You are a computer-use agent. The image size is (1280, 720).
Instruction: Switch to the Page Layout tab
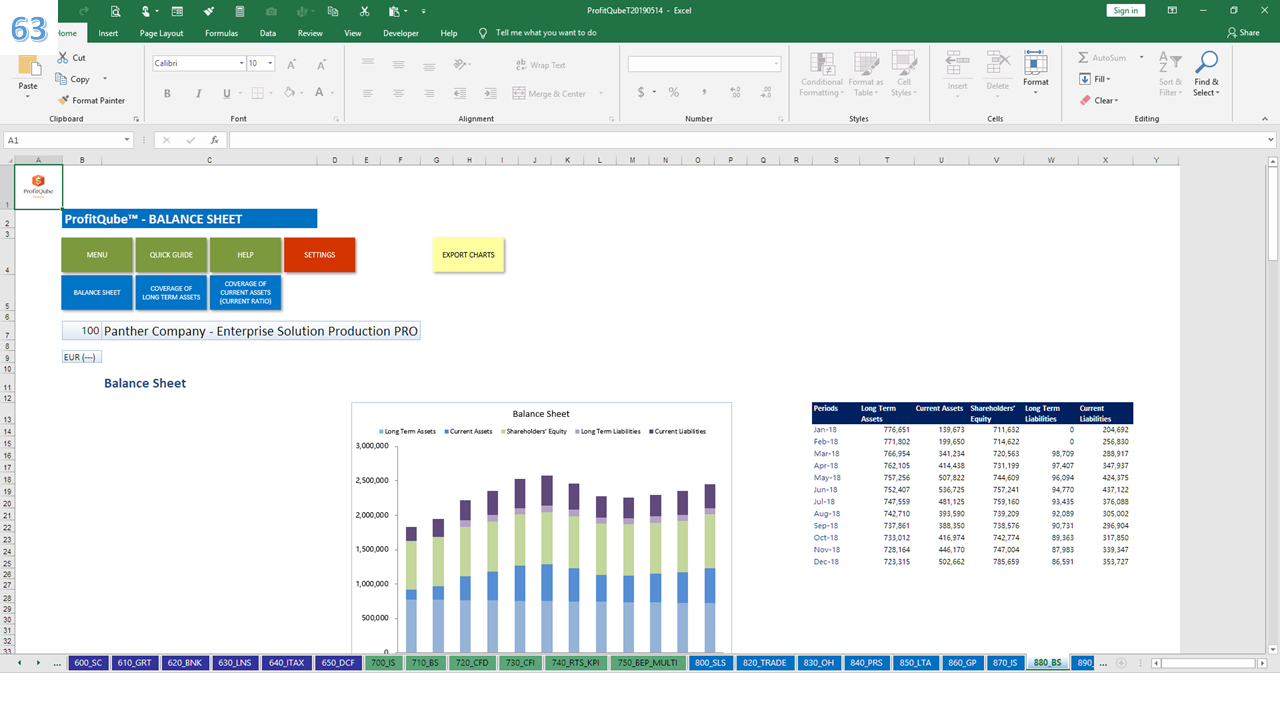point(161,33)
